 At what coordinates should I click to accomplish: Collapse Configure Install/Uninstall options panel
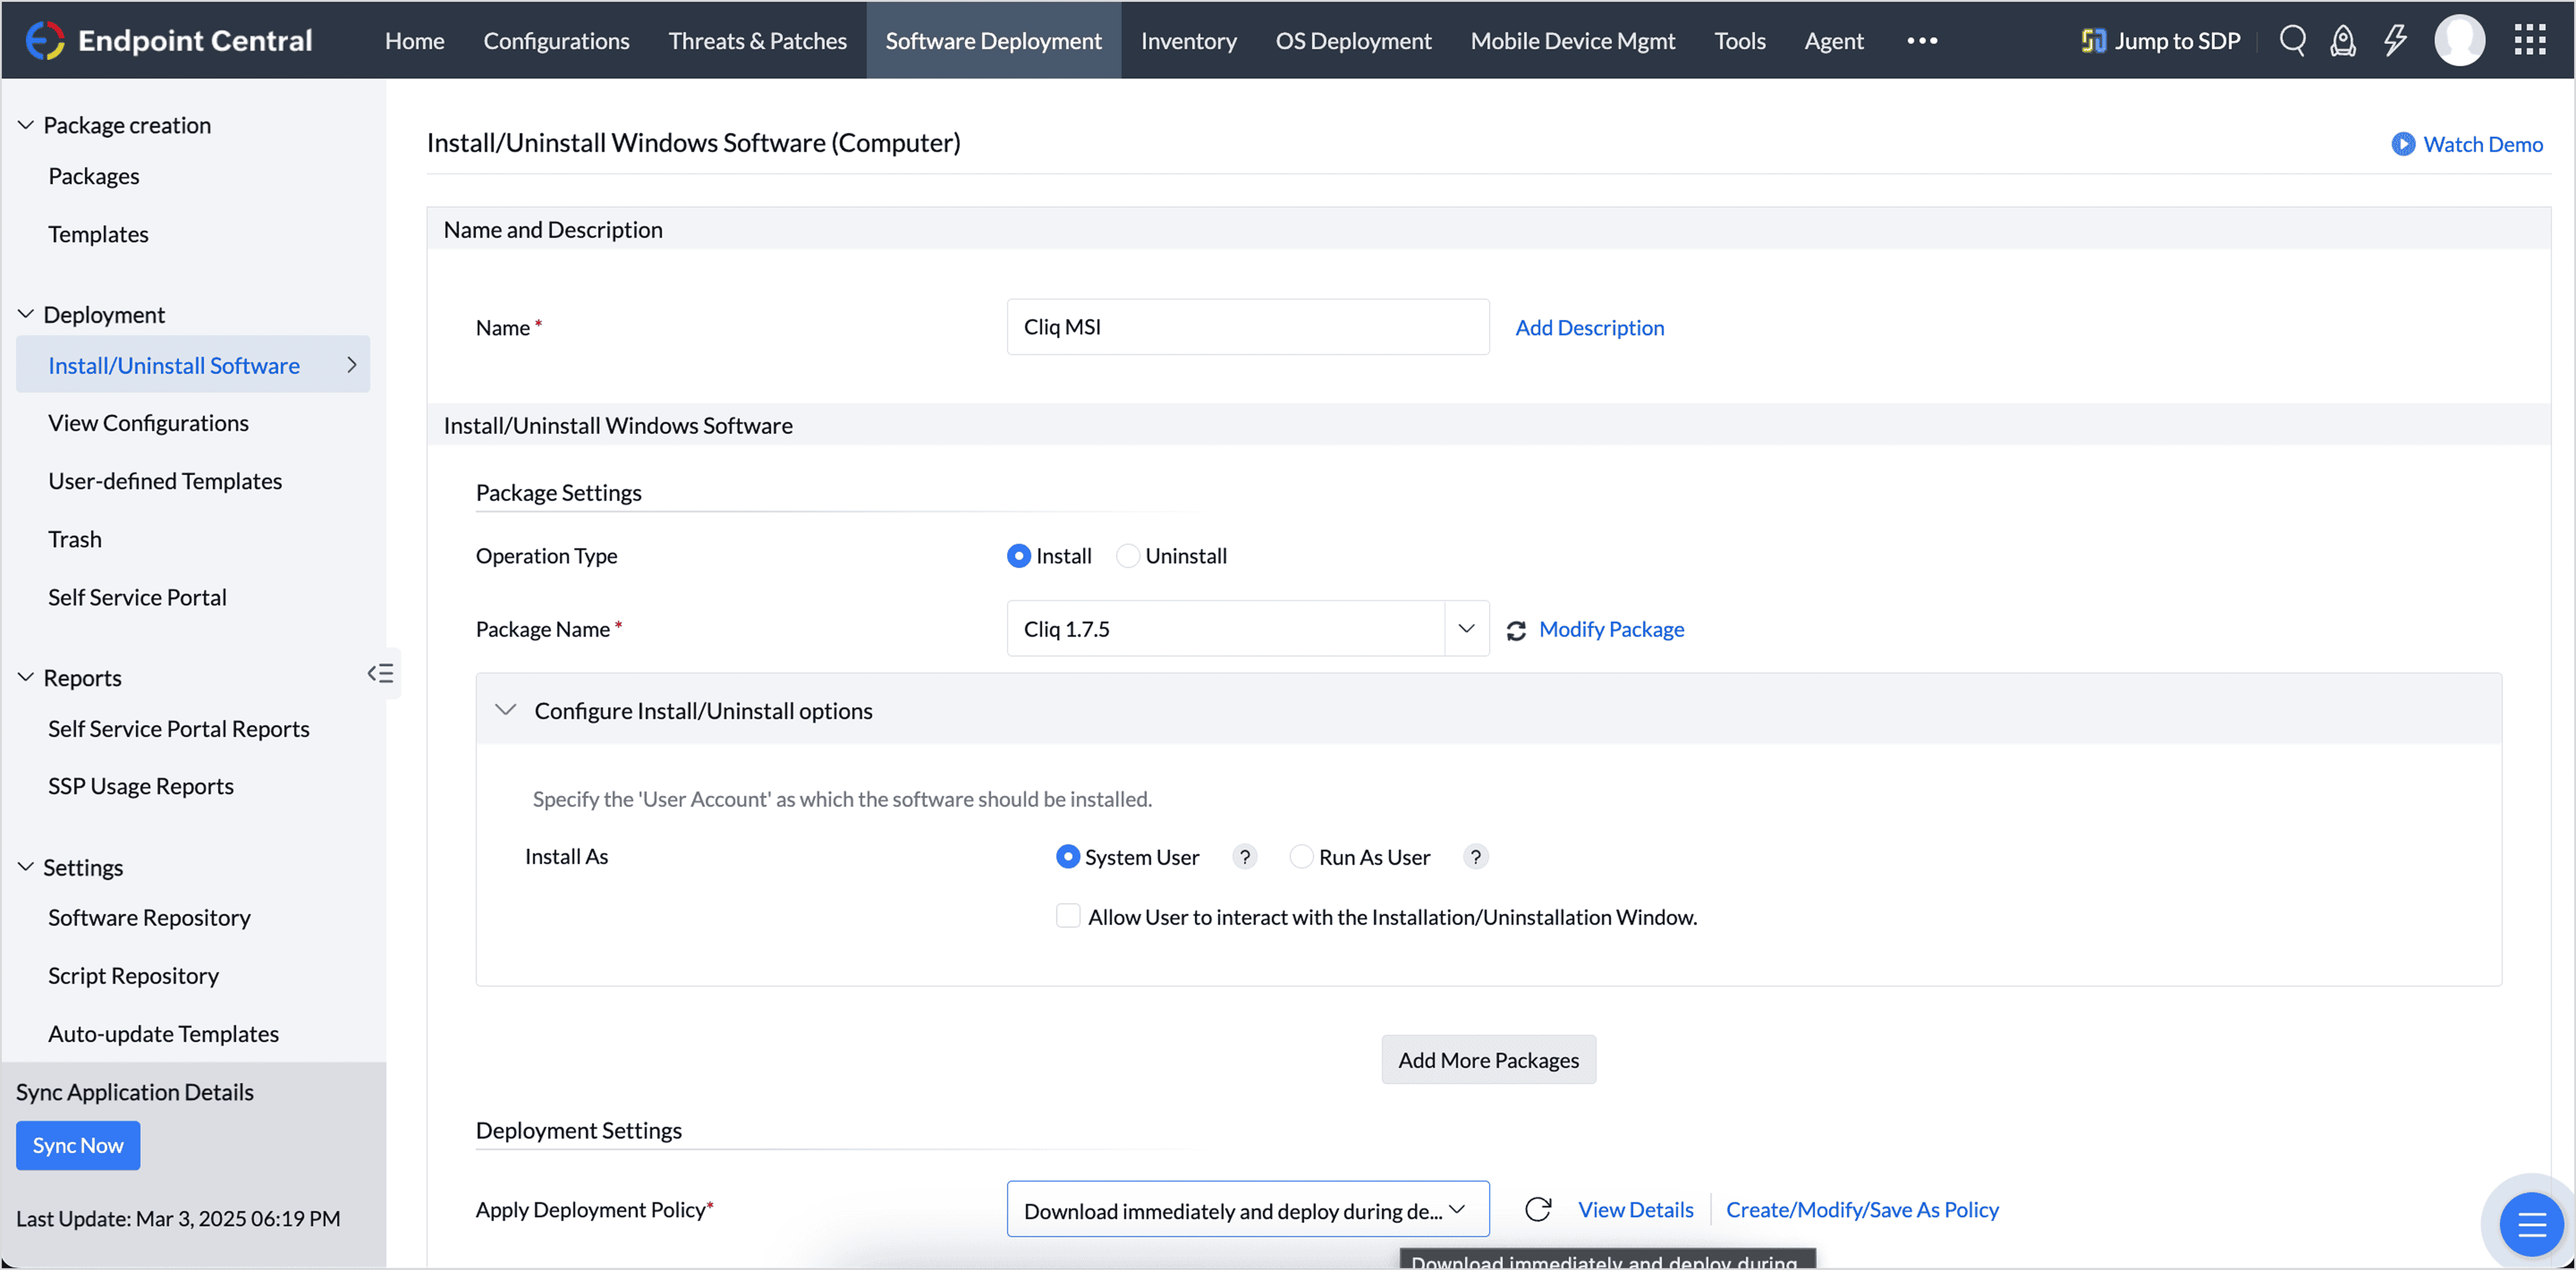pos(506,710)
